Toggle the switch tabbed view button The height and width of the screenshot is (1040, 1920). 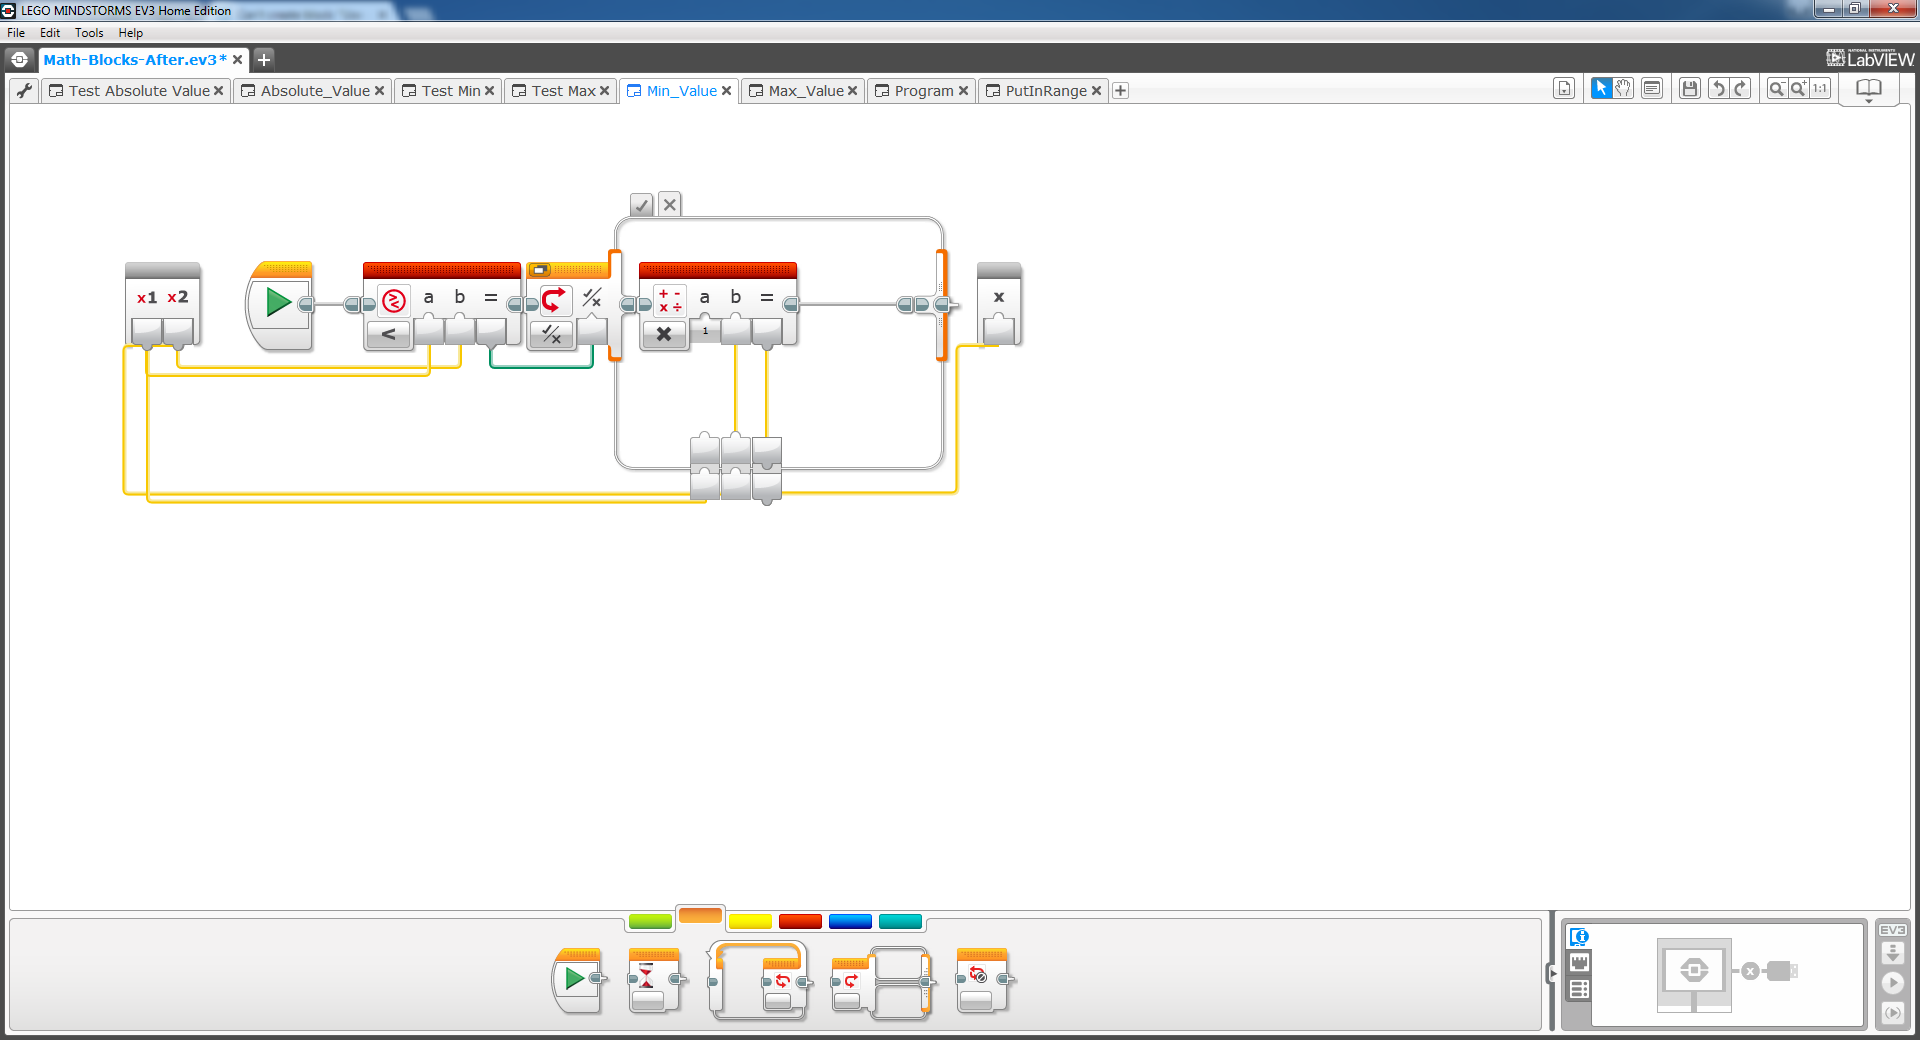pos(540,270)
